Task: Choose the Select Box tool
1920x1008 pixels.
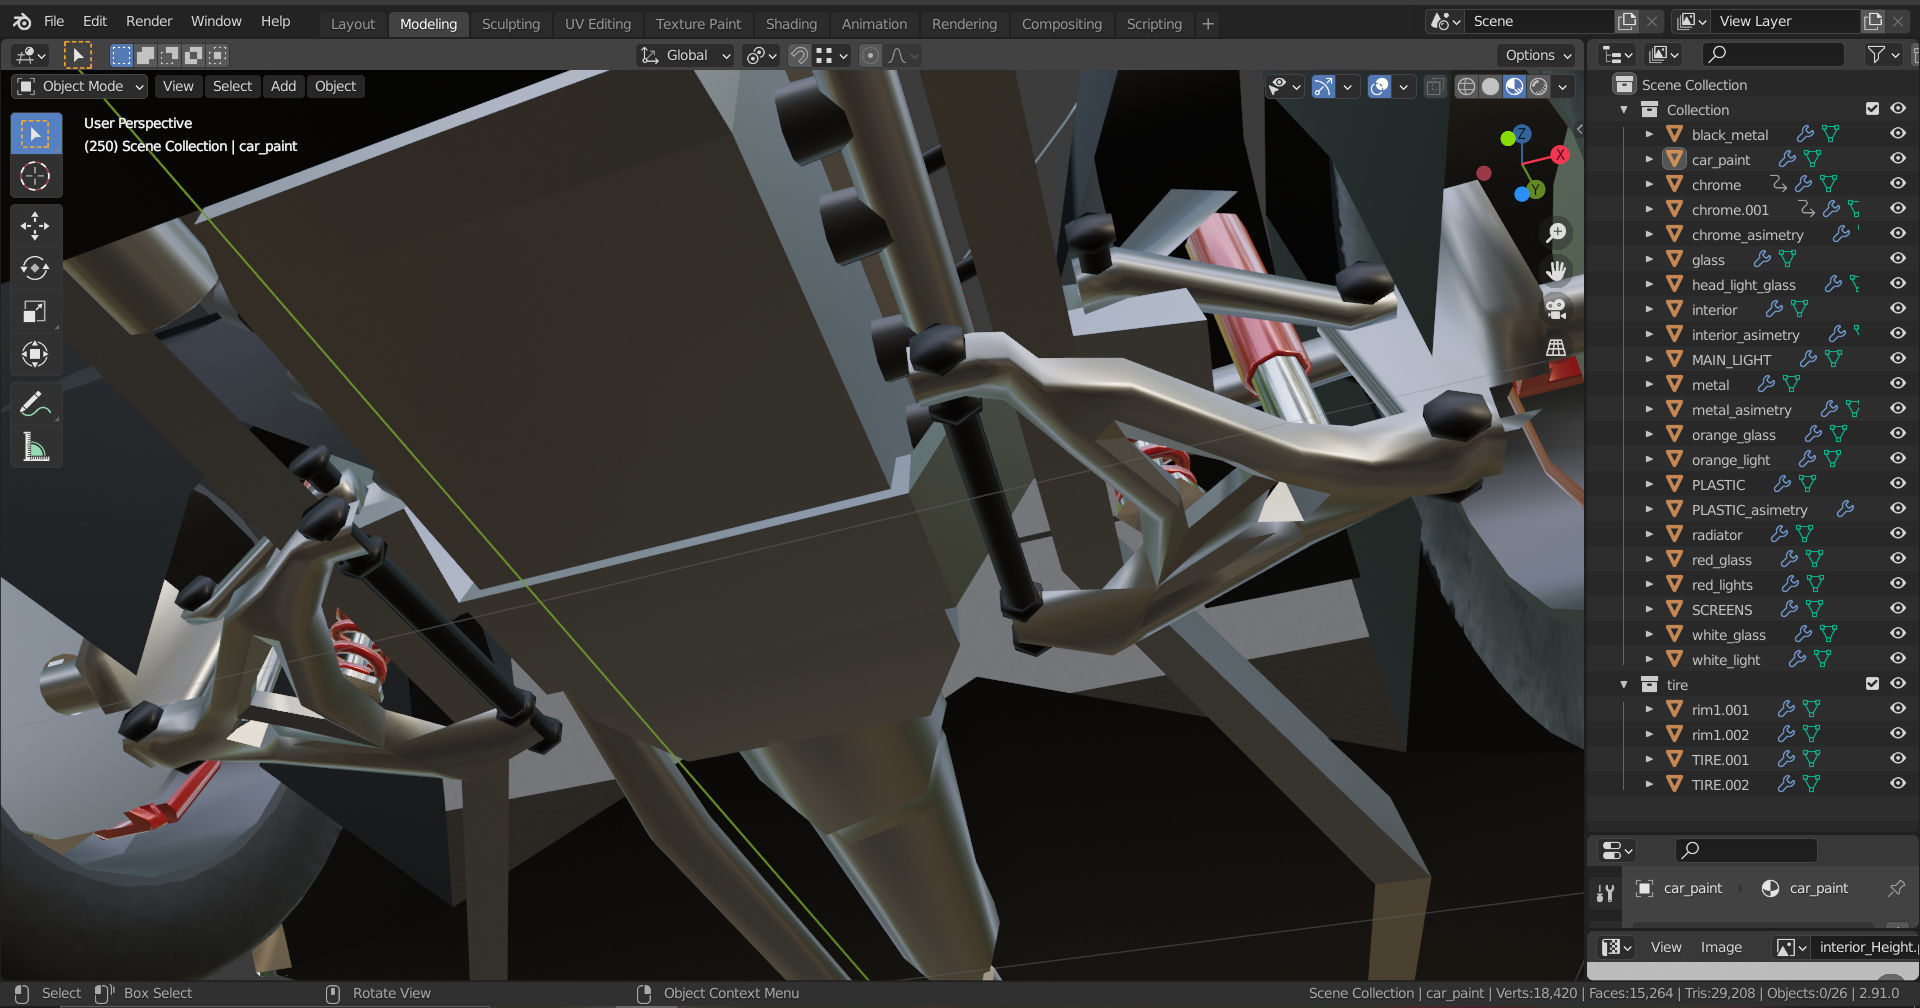Action: 35,134
